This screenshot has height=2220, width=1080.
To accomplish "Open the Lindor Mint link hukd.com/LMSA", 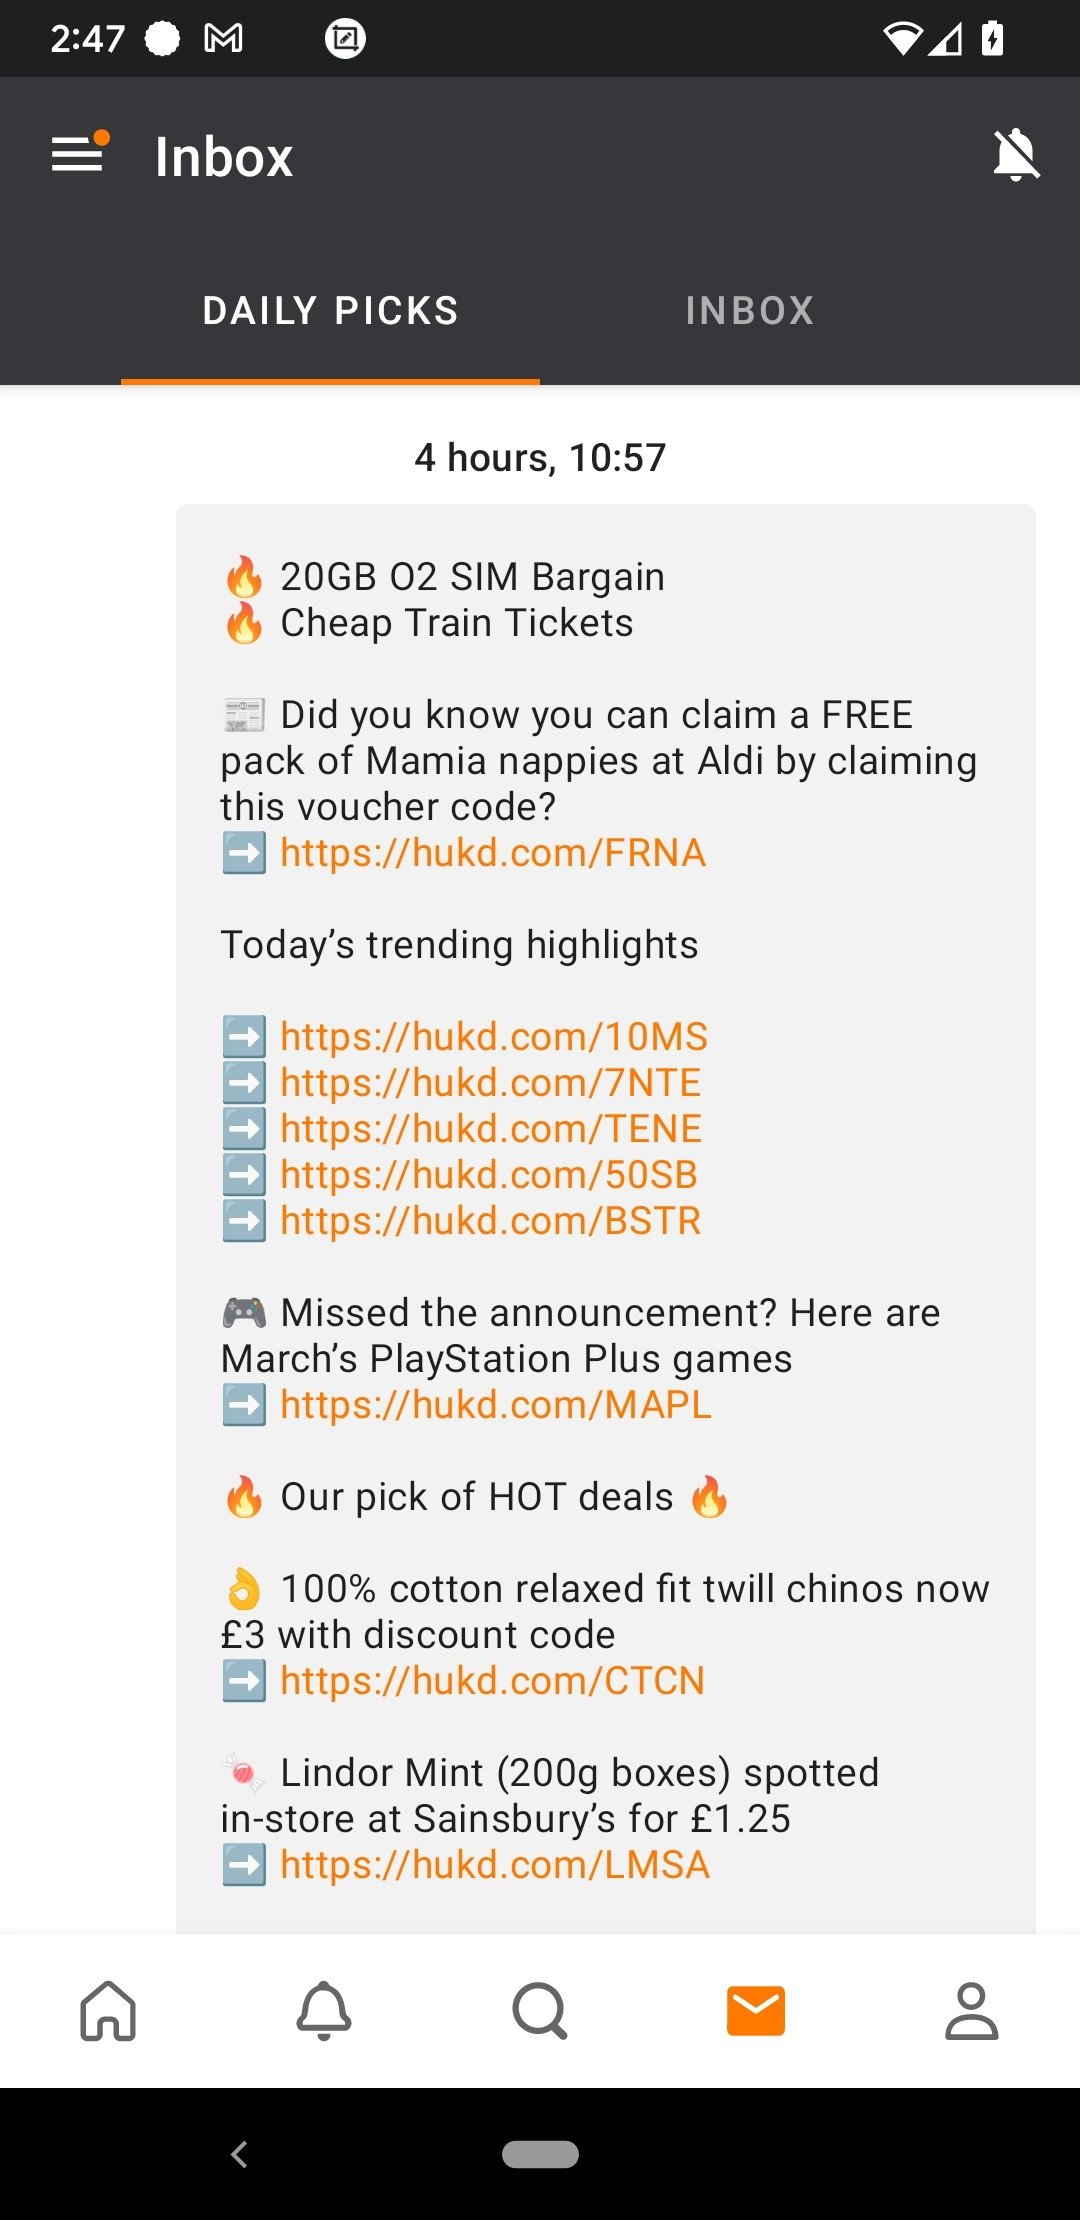I will 495,1865.
